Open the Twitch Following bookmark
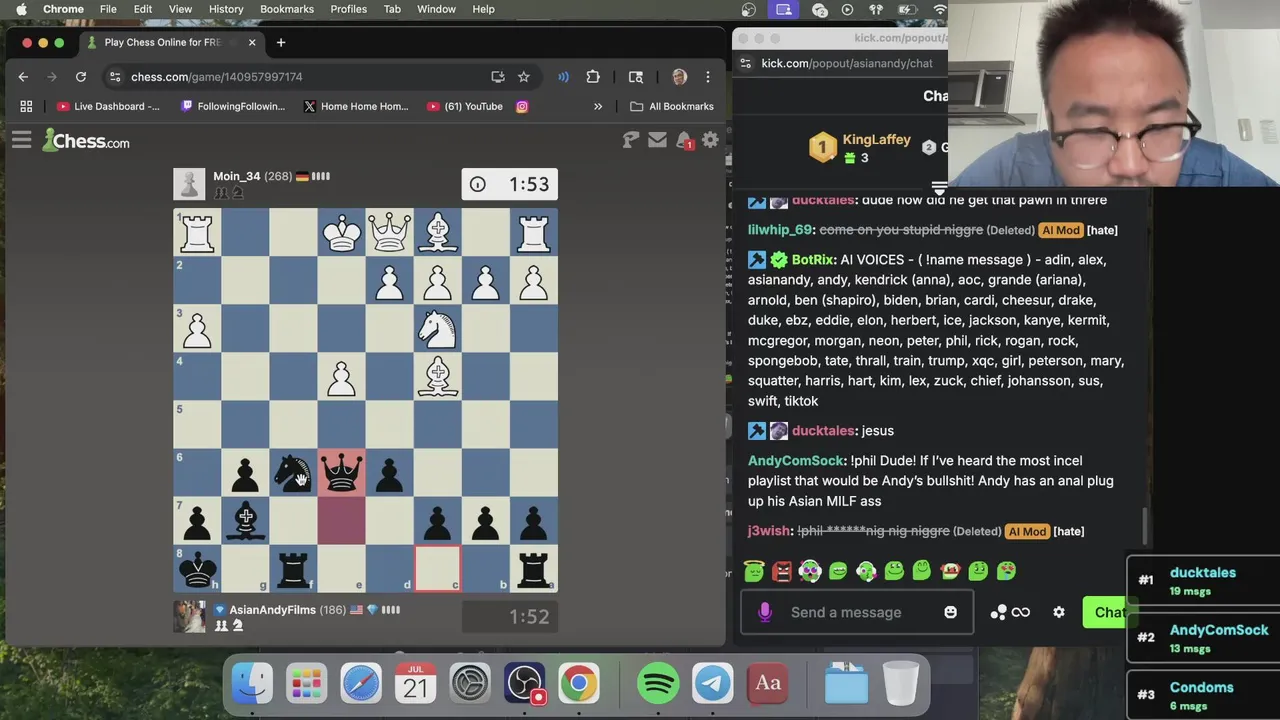 point(233,106)
